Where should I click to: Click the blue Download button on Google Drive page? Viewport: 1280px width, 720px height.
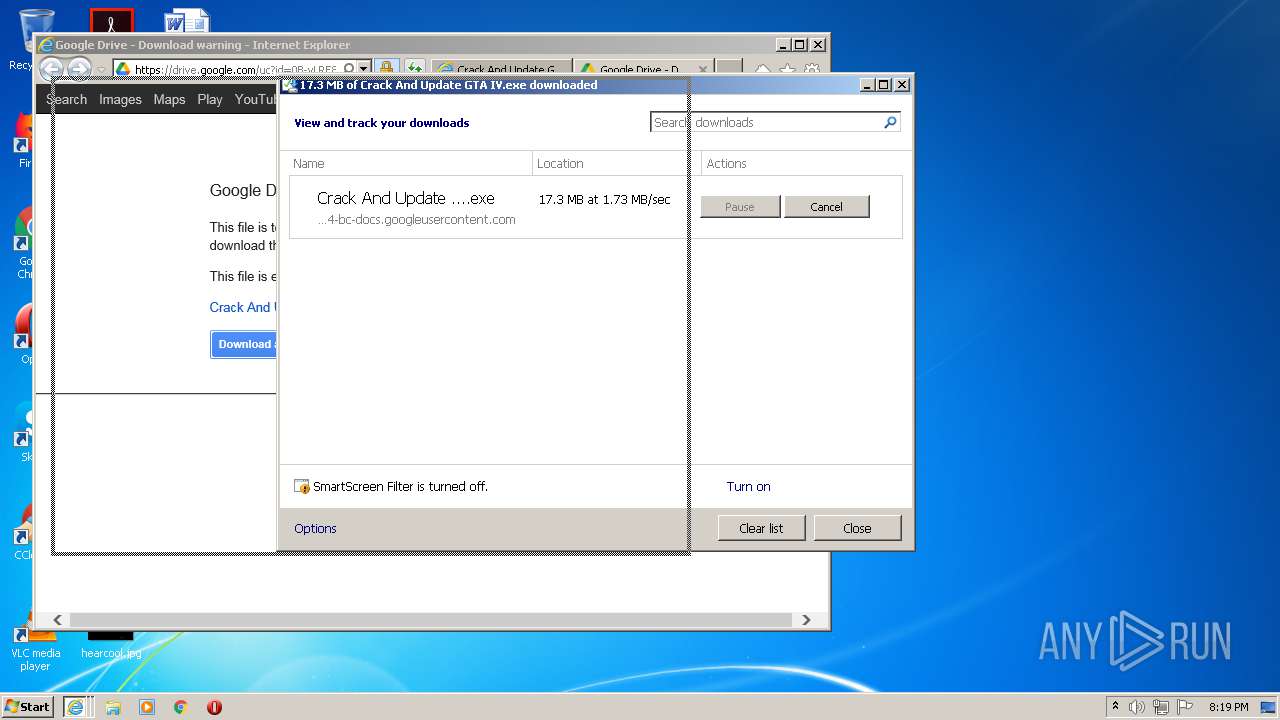[244, 344]
